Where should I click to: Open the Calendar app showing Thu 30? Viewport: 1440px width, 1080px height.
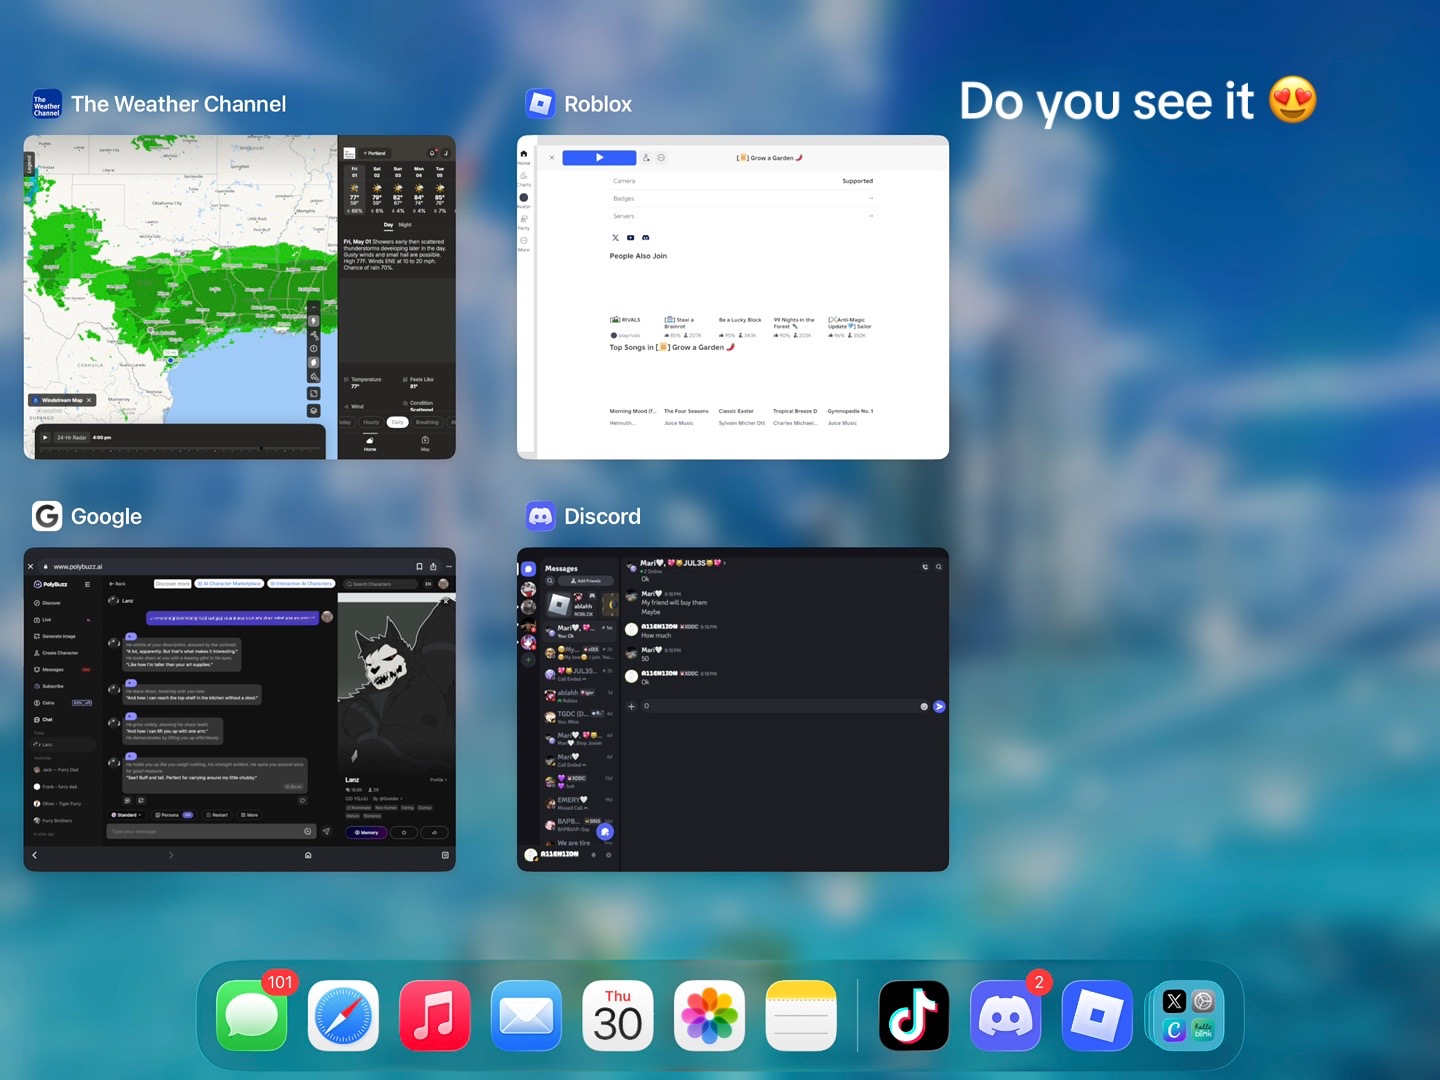click(x=618, y=1016)
